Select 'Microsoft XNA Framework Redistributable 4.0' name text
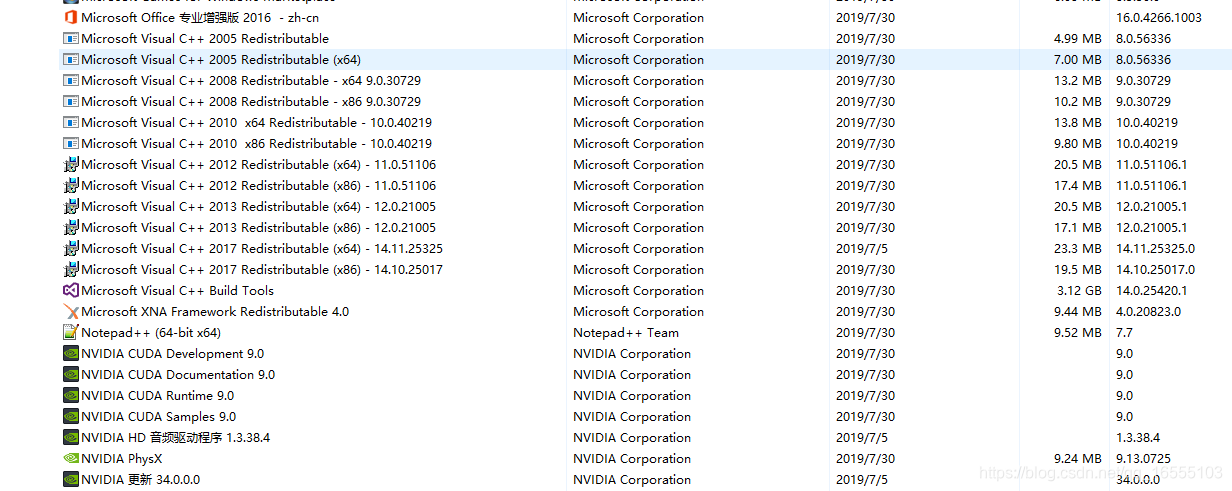The width and height of the screenshot is (1232, 491). [x=215, y=312]
